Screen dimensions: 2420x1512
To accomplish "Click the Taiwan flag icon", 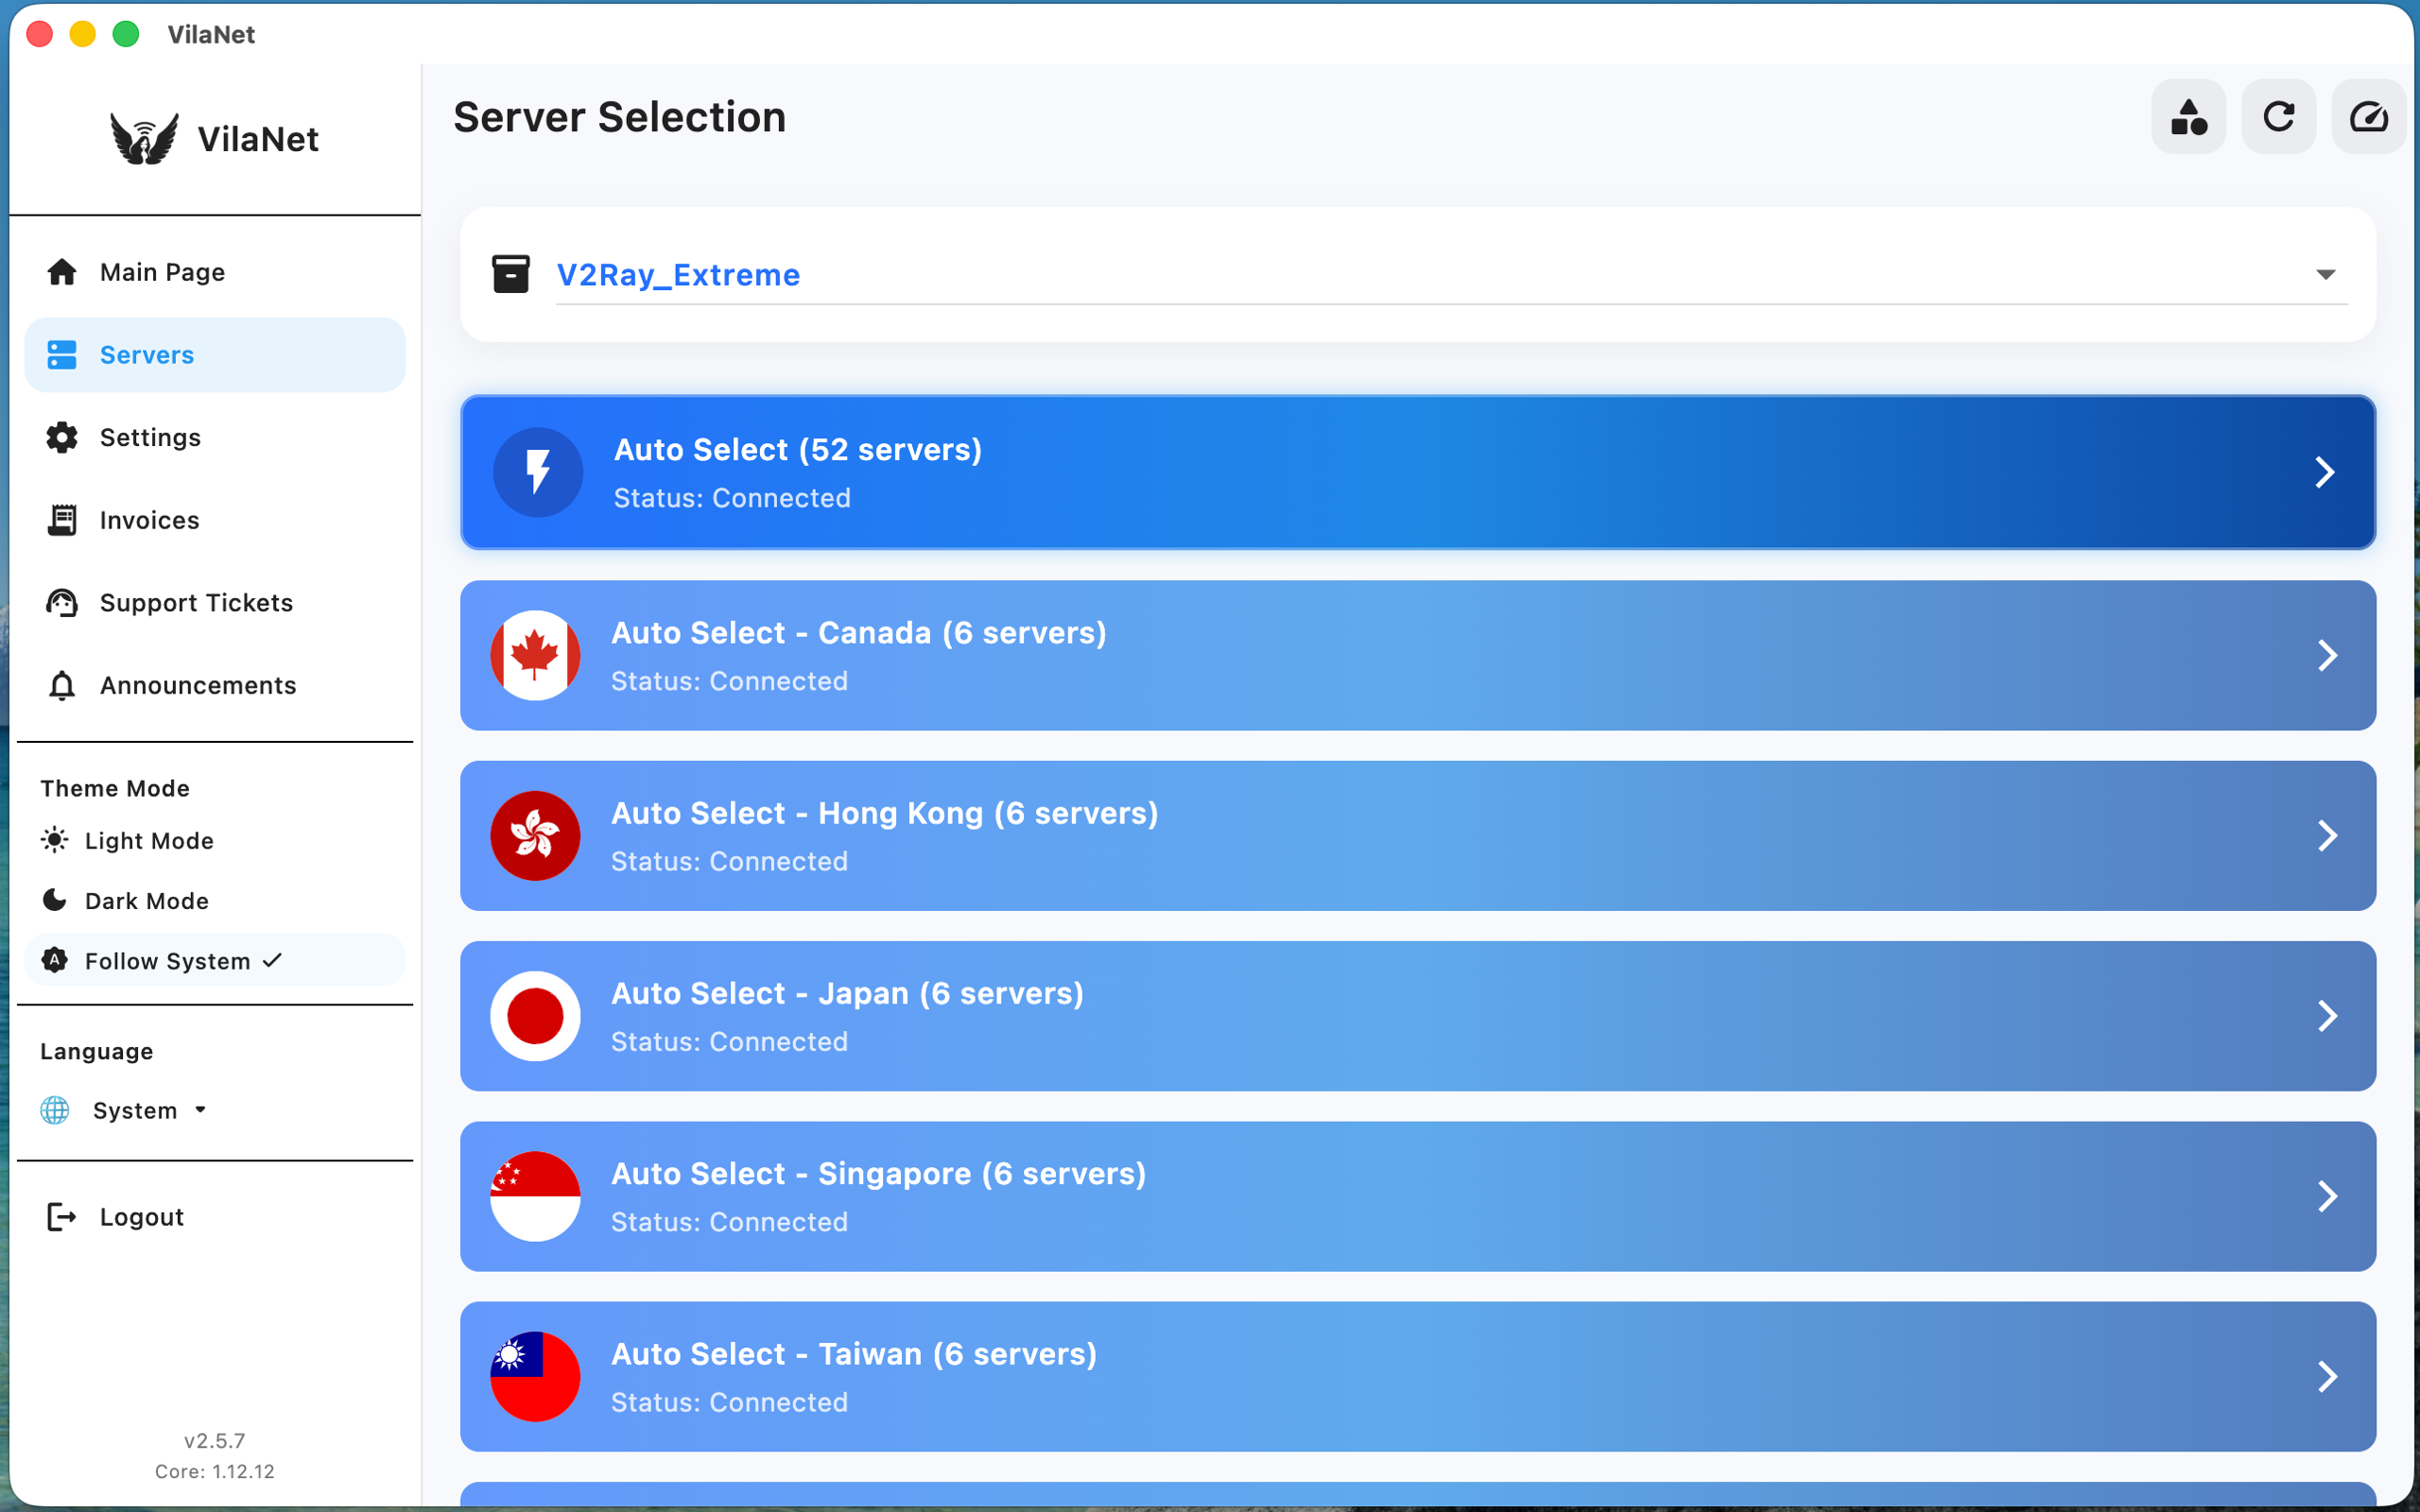I will 535,1376.
